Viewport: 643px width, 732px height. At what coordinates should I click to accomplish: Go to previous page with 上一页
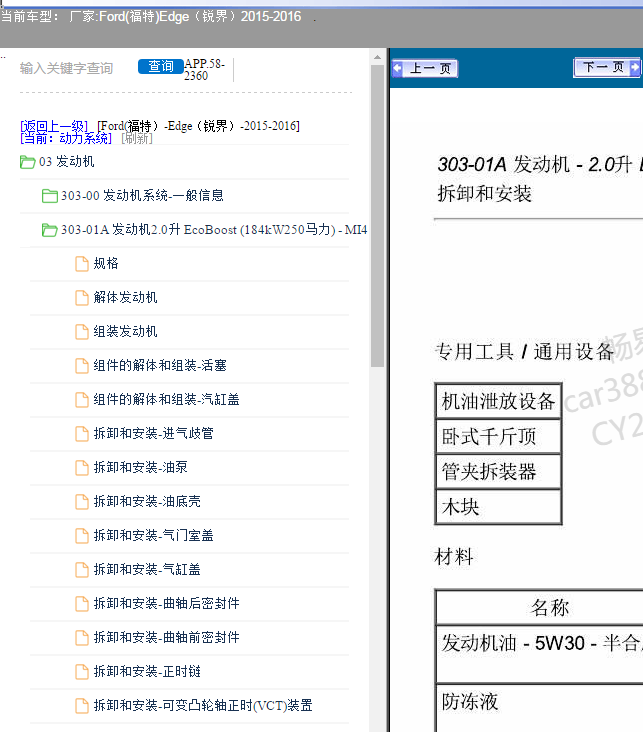click(425, 69)
